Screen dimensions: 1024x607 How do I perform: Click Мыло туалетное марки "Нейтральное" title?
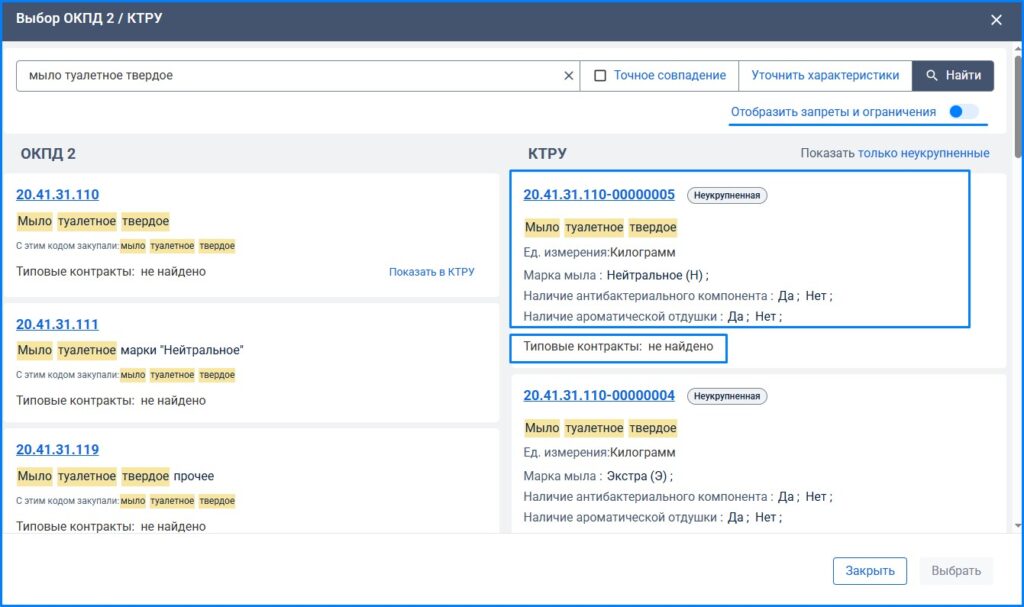(x=130, y=350)
